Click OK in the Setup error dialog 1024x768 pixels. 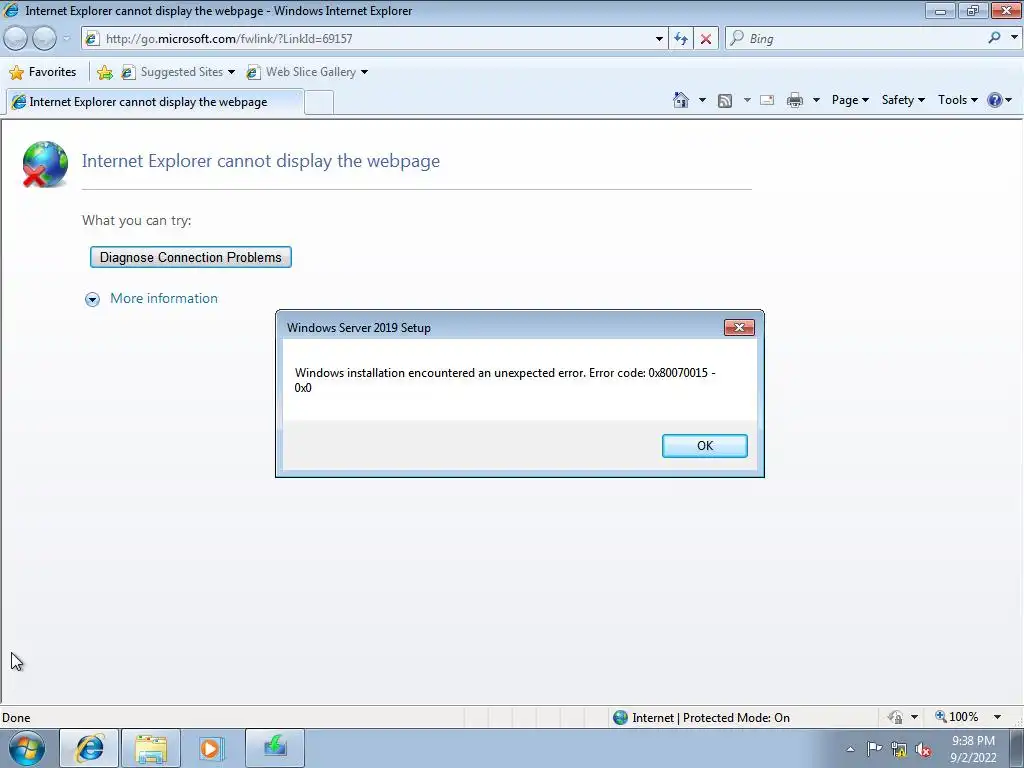705,445
